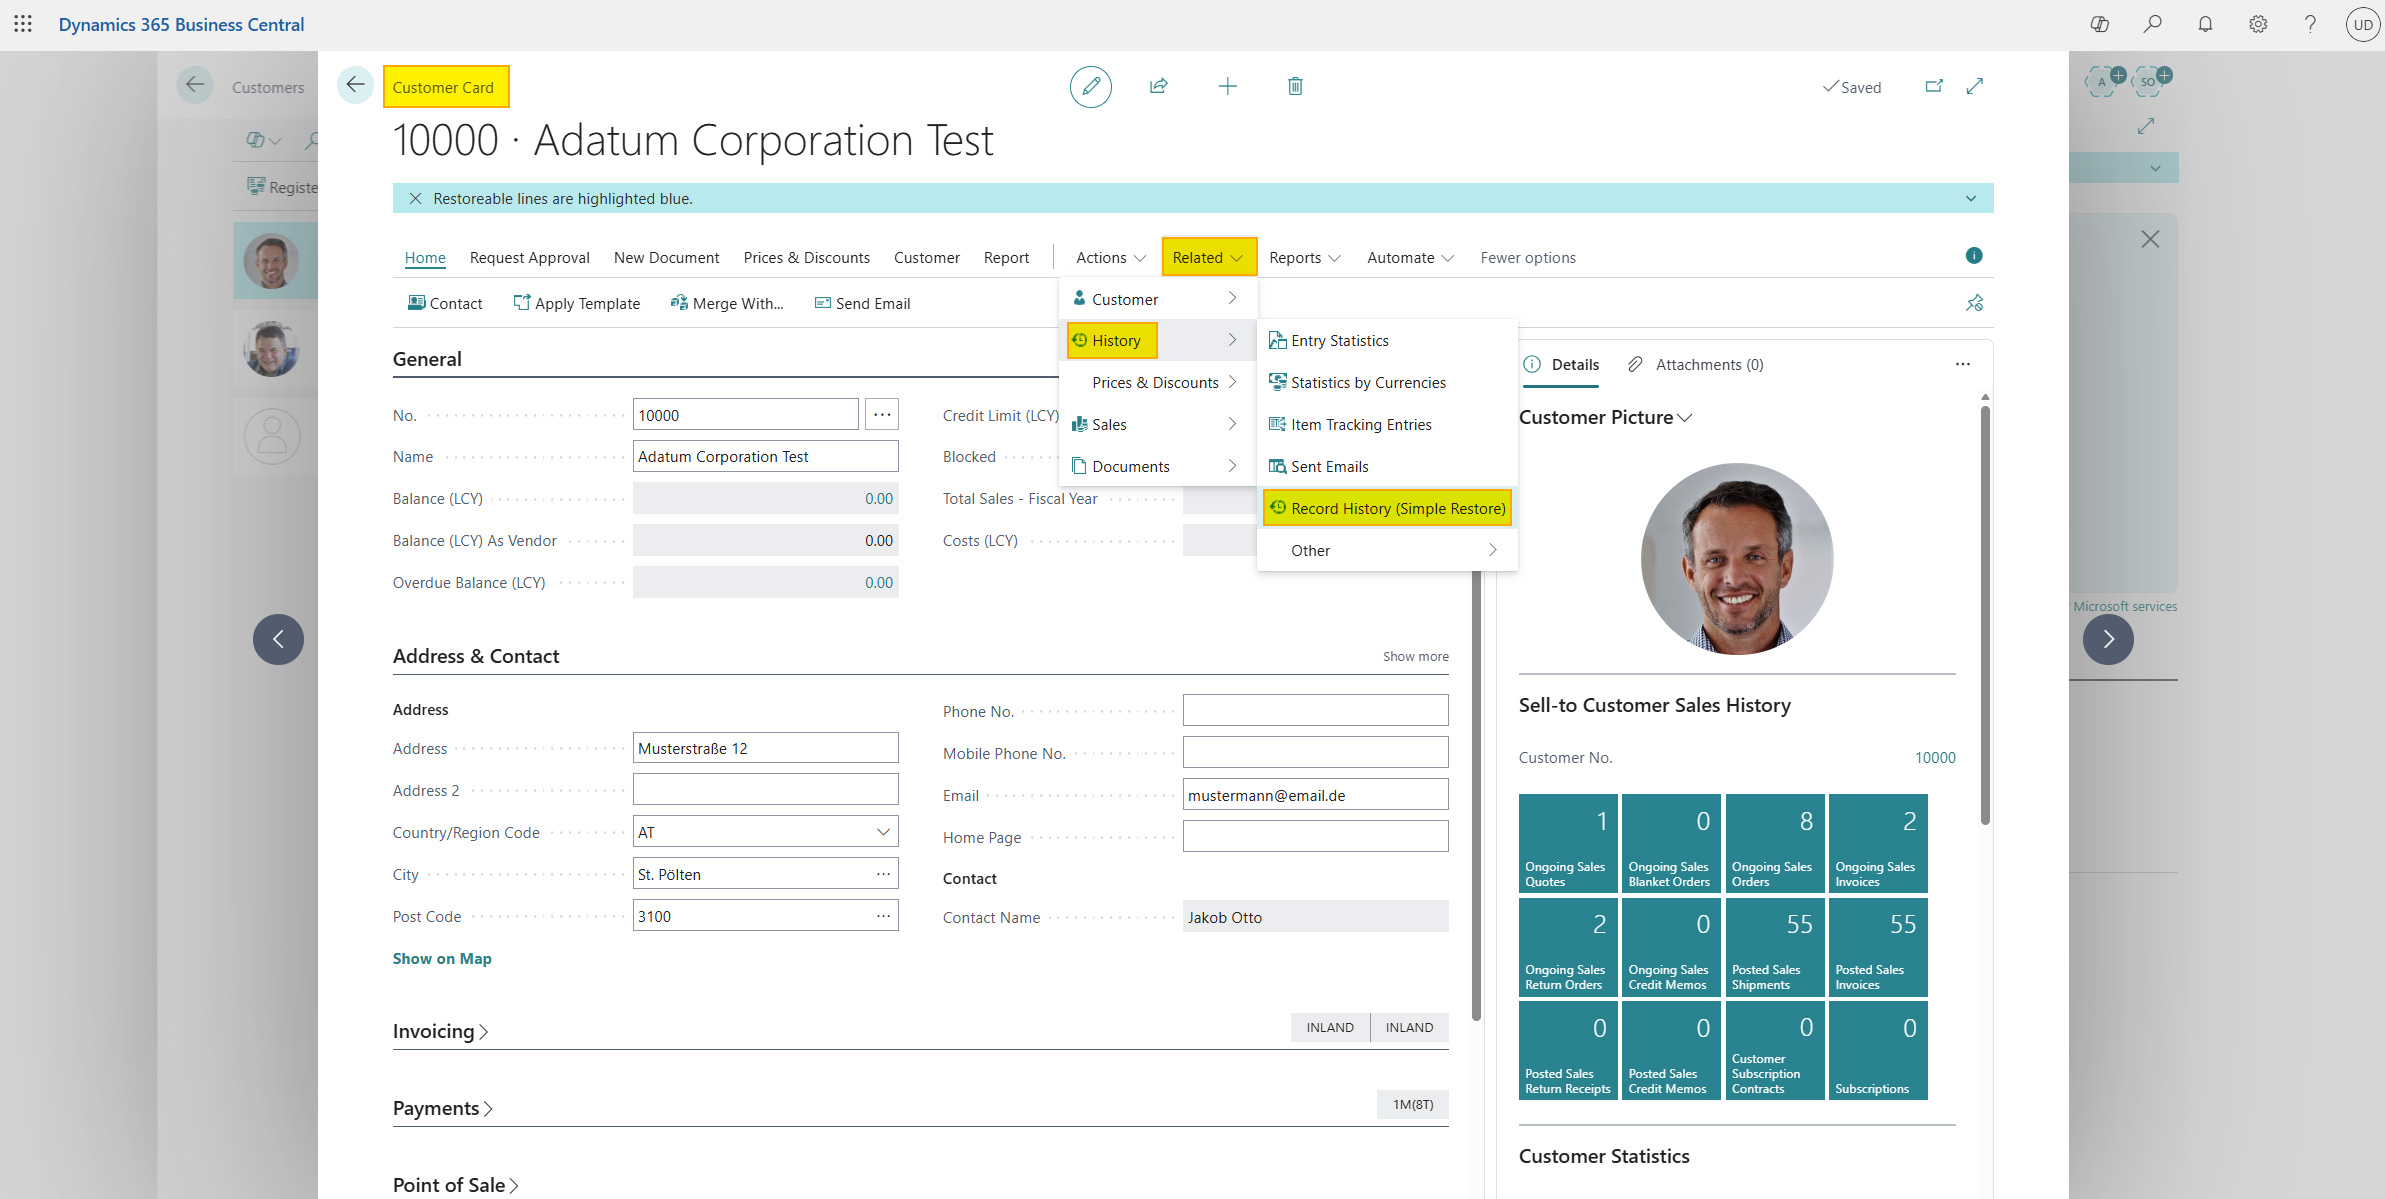Open Entry Statistics menu item
This screenshot has width=2385, height=1199.
tap(1339, 341)
